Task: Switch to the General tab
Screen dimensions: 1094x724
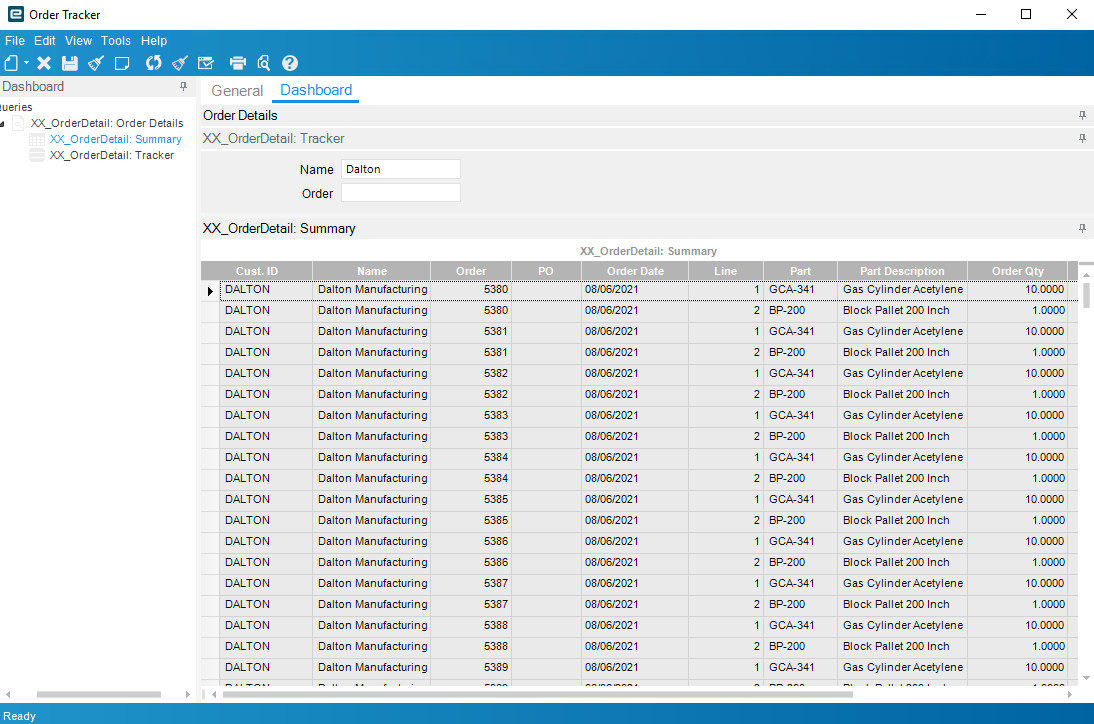Action: [x=237, y=90]
